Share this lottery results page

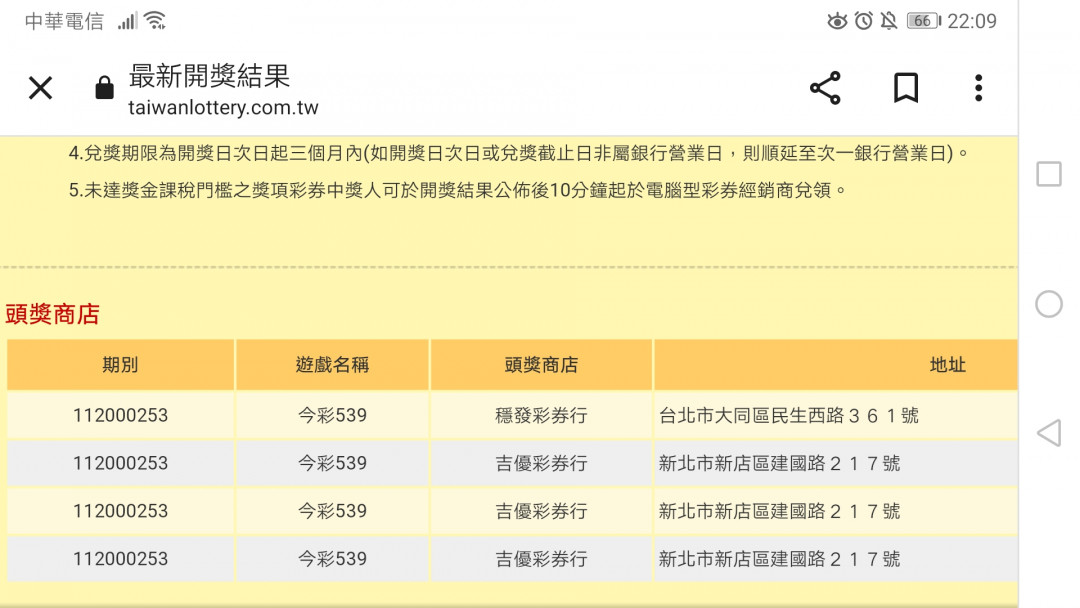tap(825, 88)
